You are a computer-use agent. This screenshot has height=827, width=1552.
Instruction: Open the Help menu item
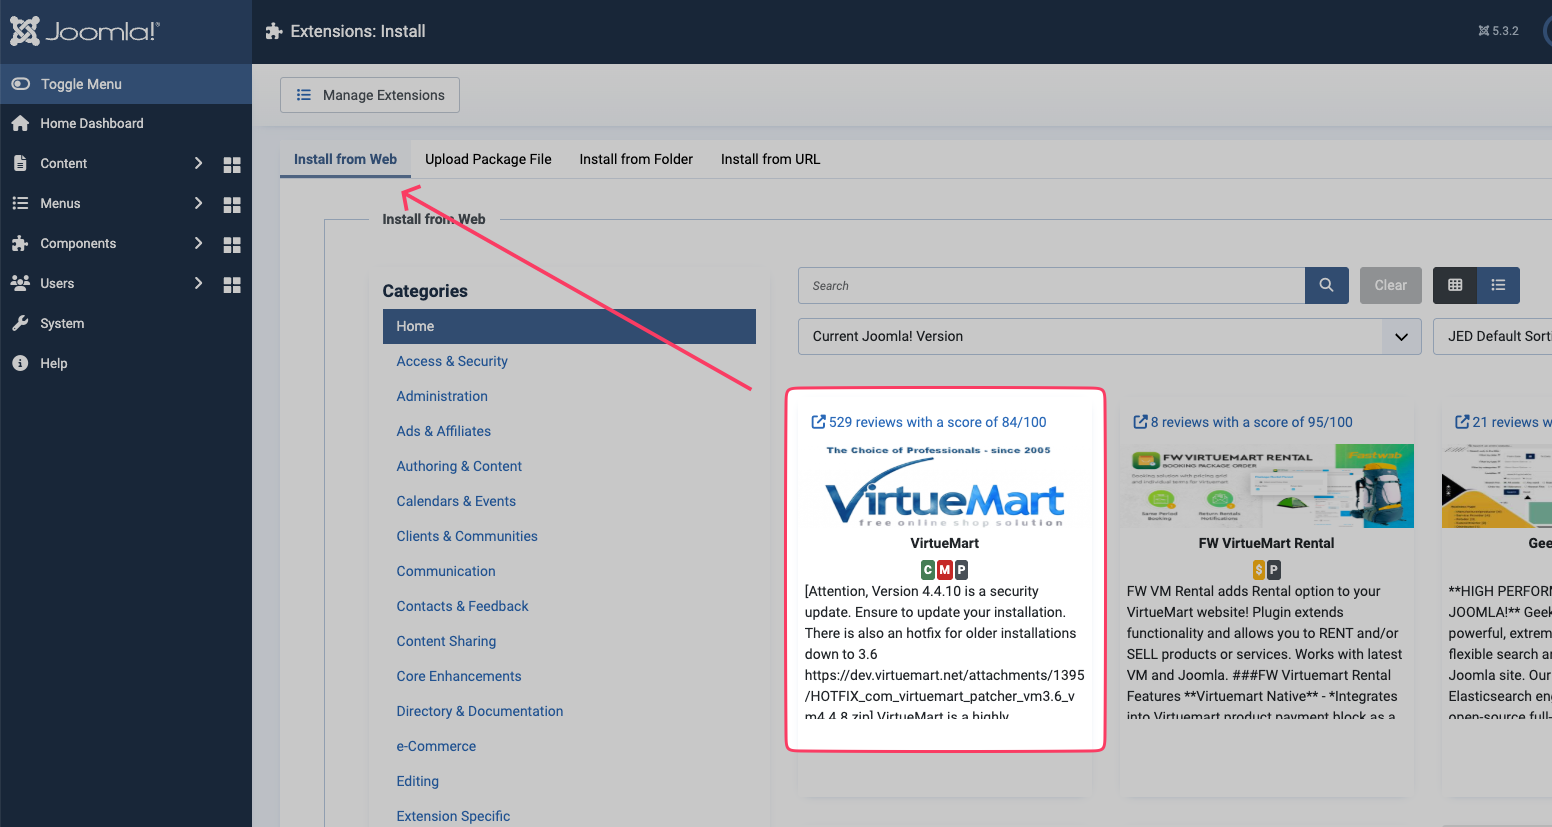[54, 363]
